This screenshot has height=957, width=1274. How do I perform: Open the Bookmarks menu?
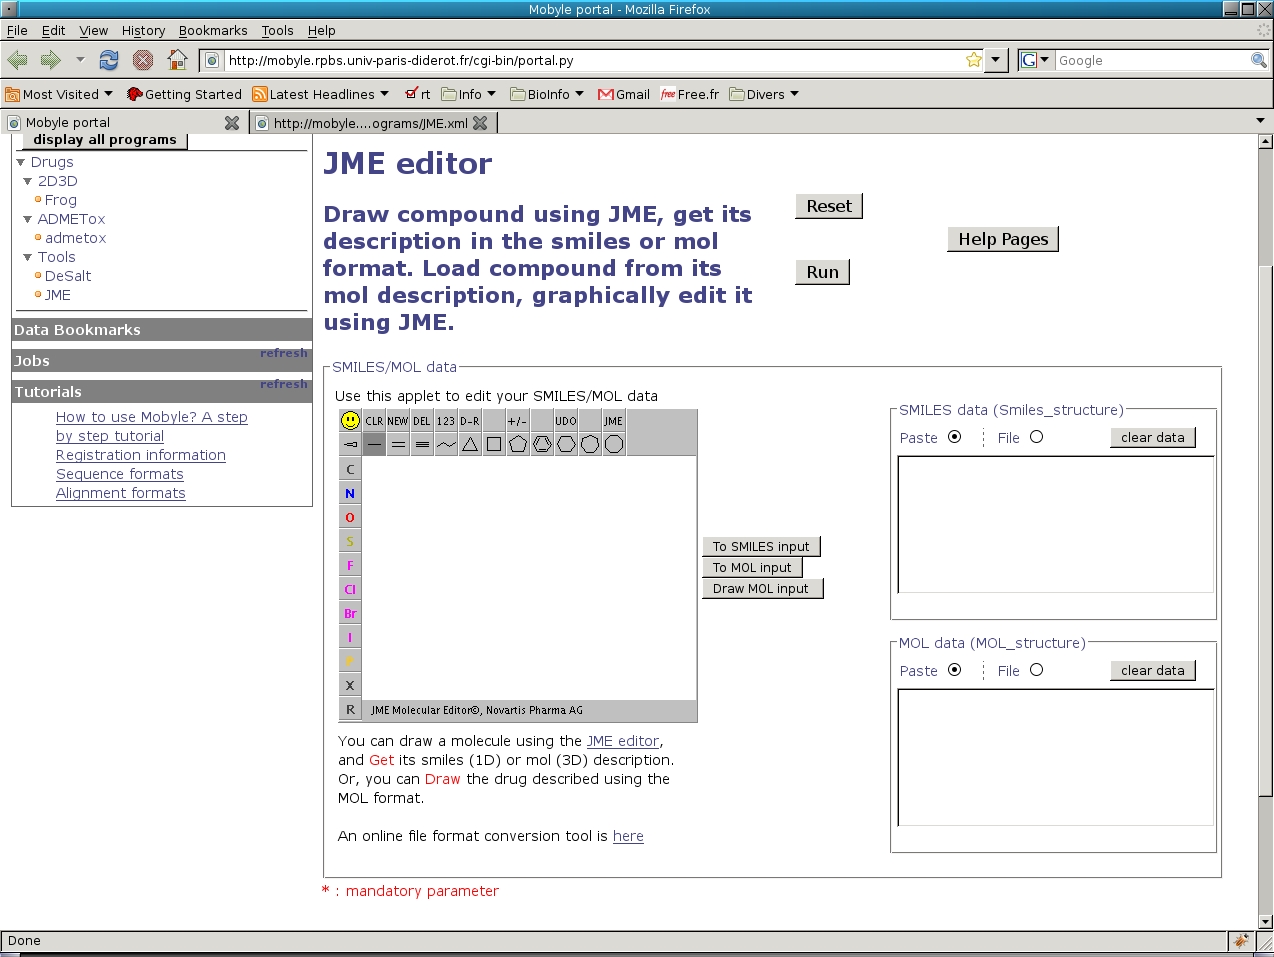[212, 31]
